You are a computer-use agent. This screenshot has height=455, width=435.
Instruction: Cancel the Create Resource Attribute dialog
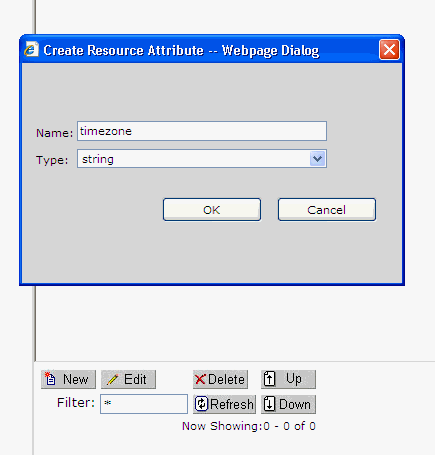(x=327, y=210)
